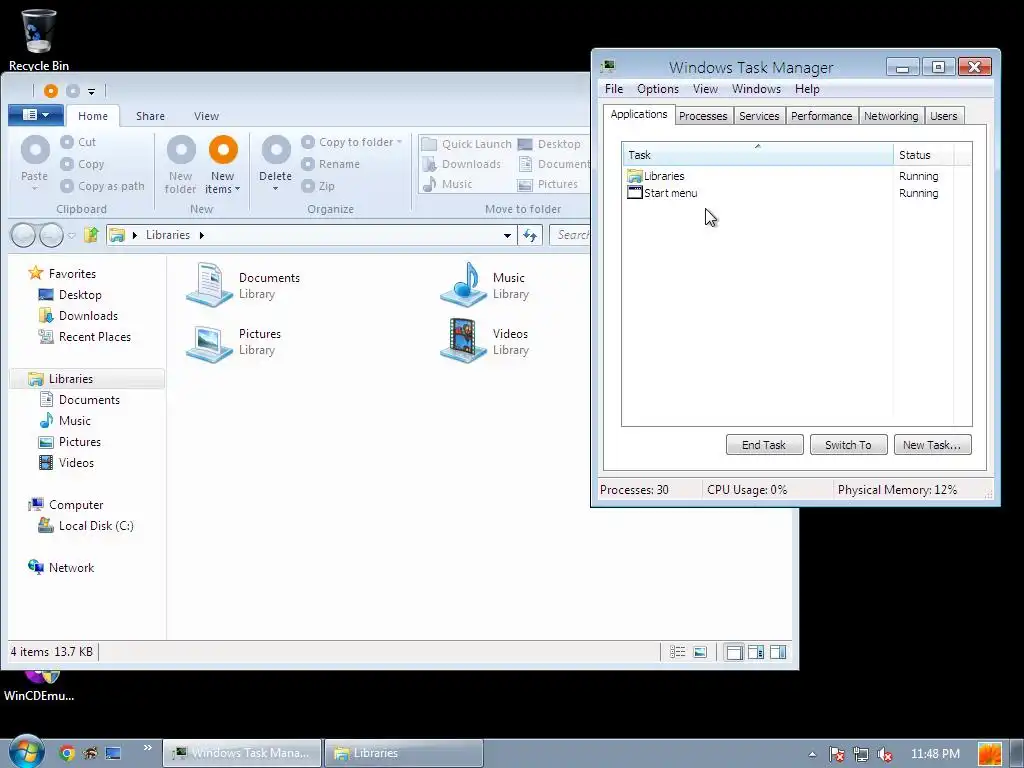Switch to the Home ribbon tab
The image size is (1024, 768).
tap(93, 116)
